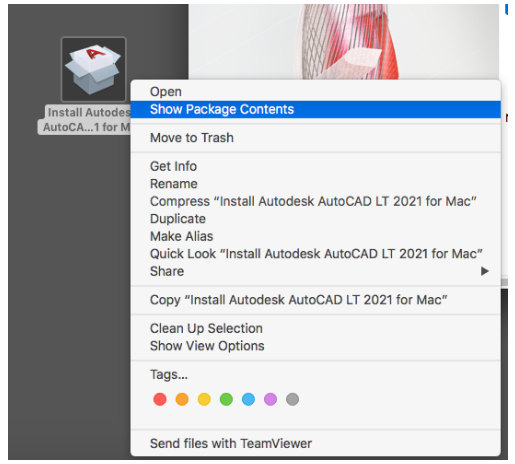Apply the gray tag color
Image resolution: width=515 pixels, height=464 pixels.
(x=292, y=399)
